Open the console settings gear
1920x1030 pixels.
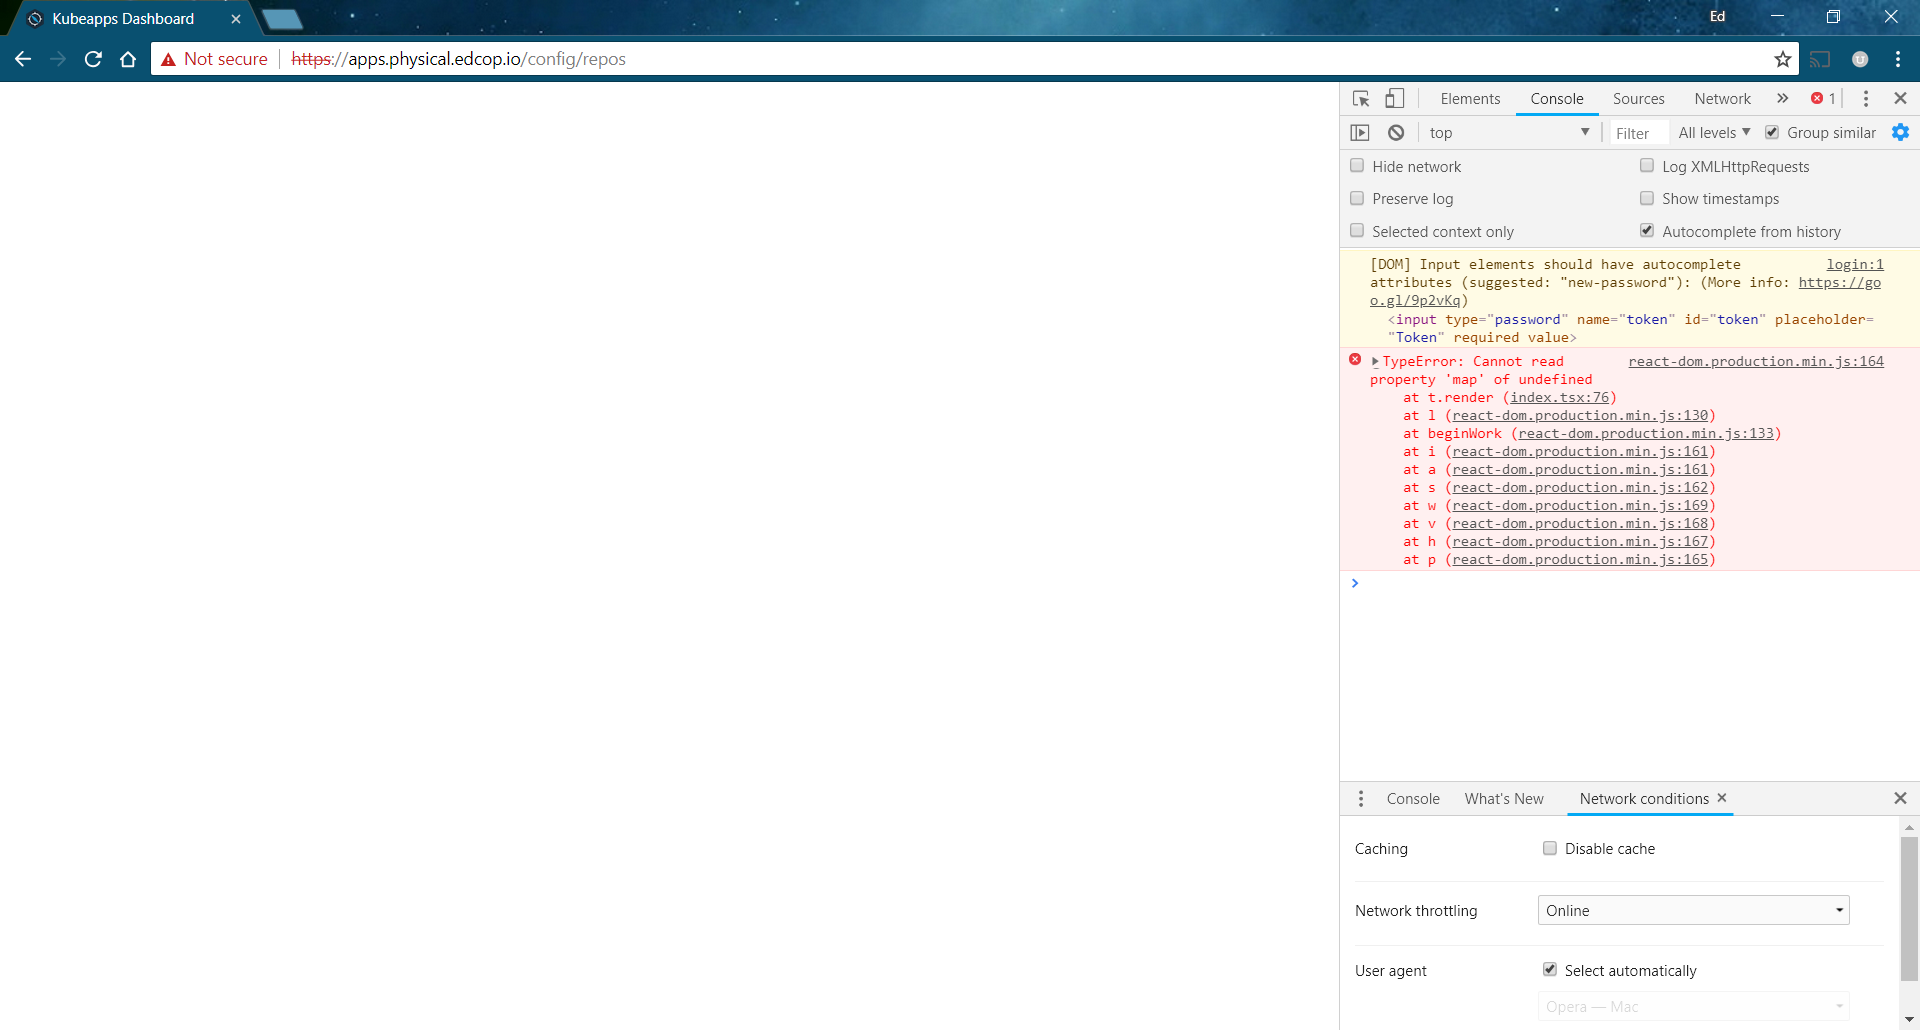click(1900, 132)
